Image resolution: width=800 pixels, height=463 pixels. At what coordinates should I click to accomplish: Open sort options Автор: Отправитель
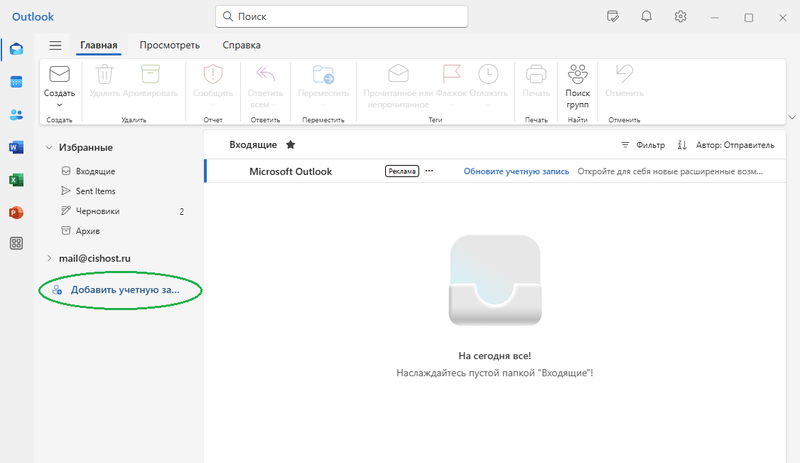tap(735, 145)
